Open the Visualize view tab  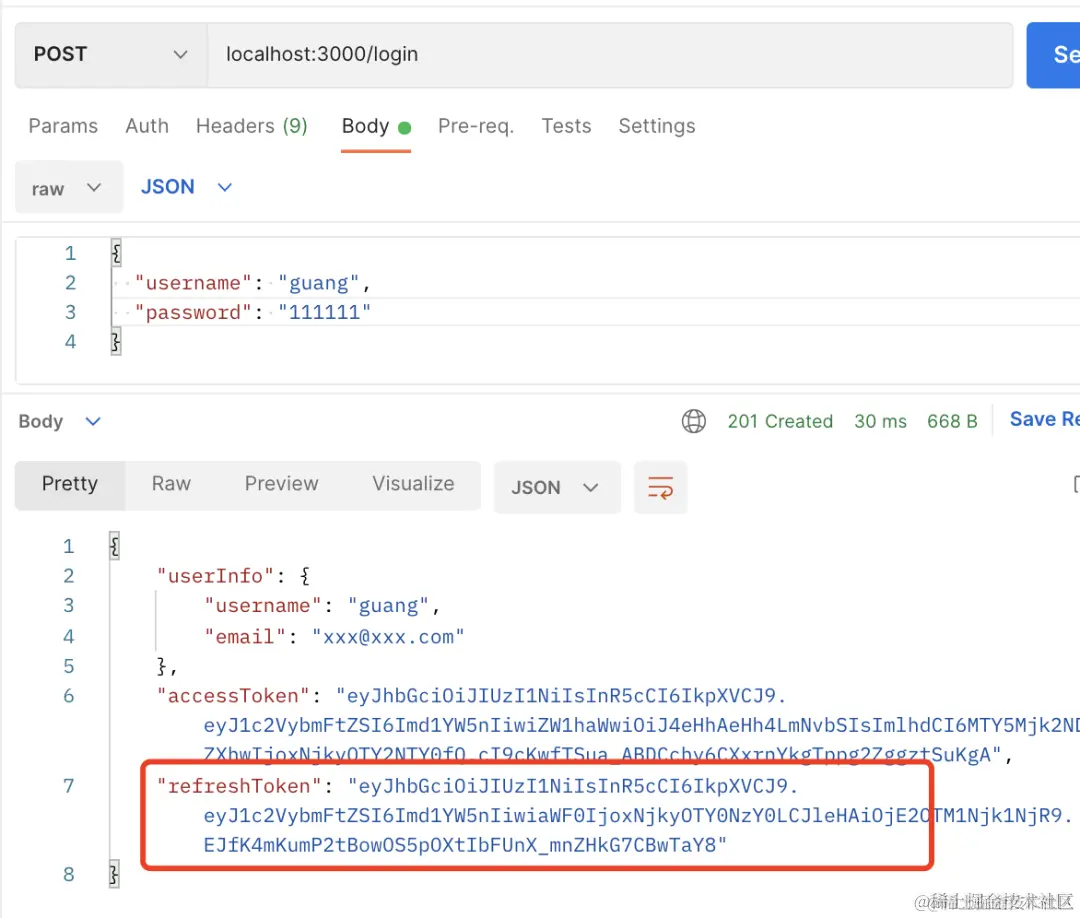point(413,483)
